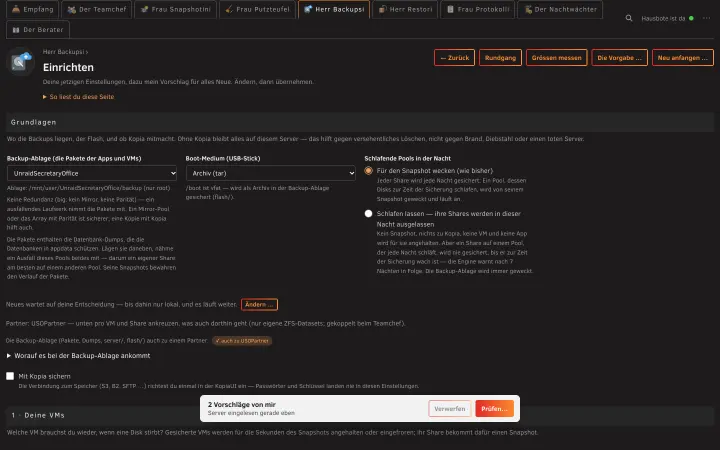Open the Herr Restori tab
Screen dimensions: 720x450
[405, 9]
